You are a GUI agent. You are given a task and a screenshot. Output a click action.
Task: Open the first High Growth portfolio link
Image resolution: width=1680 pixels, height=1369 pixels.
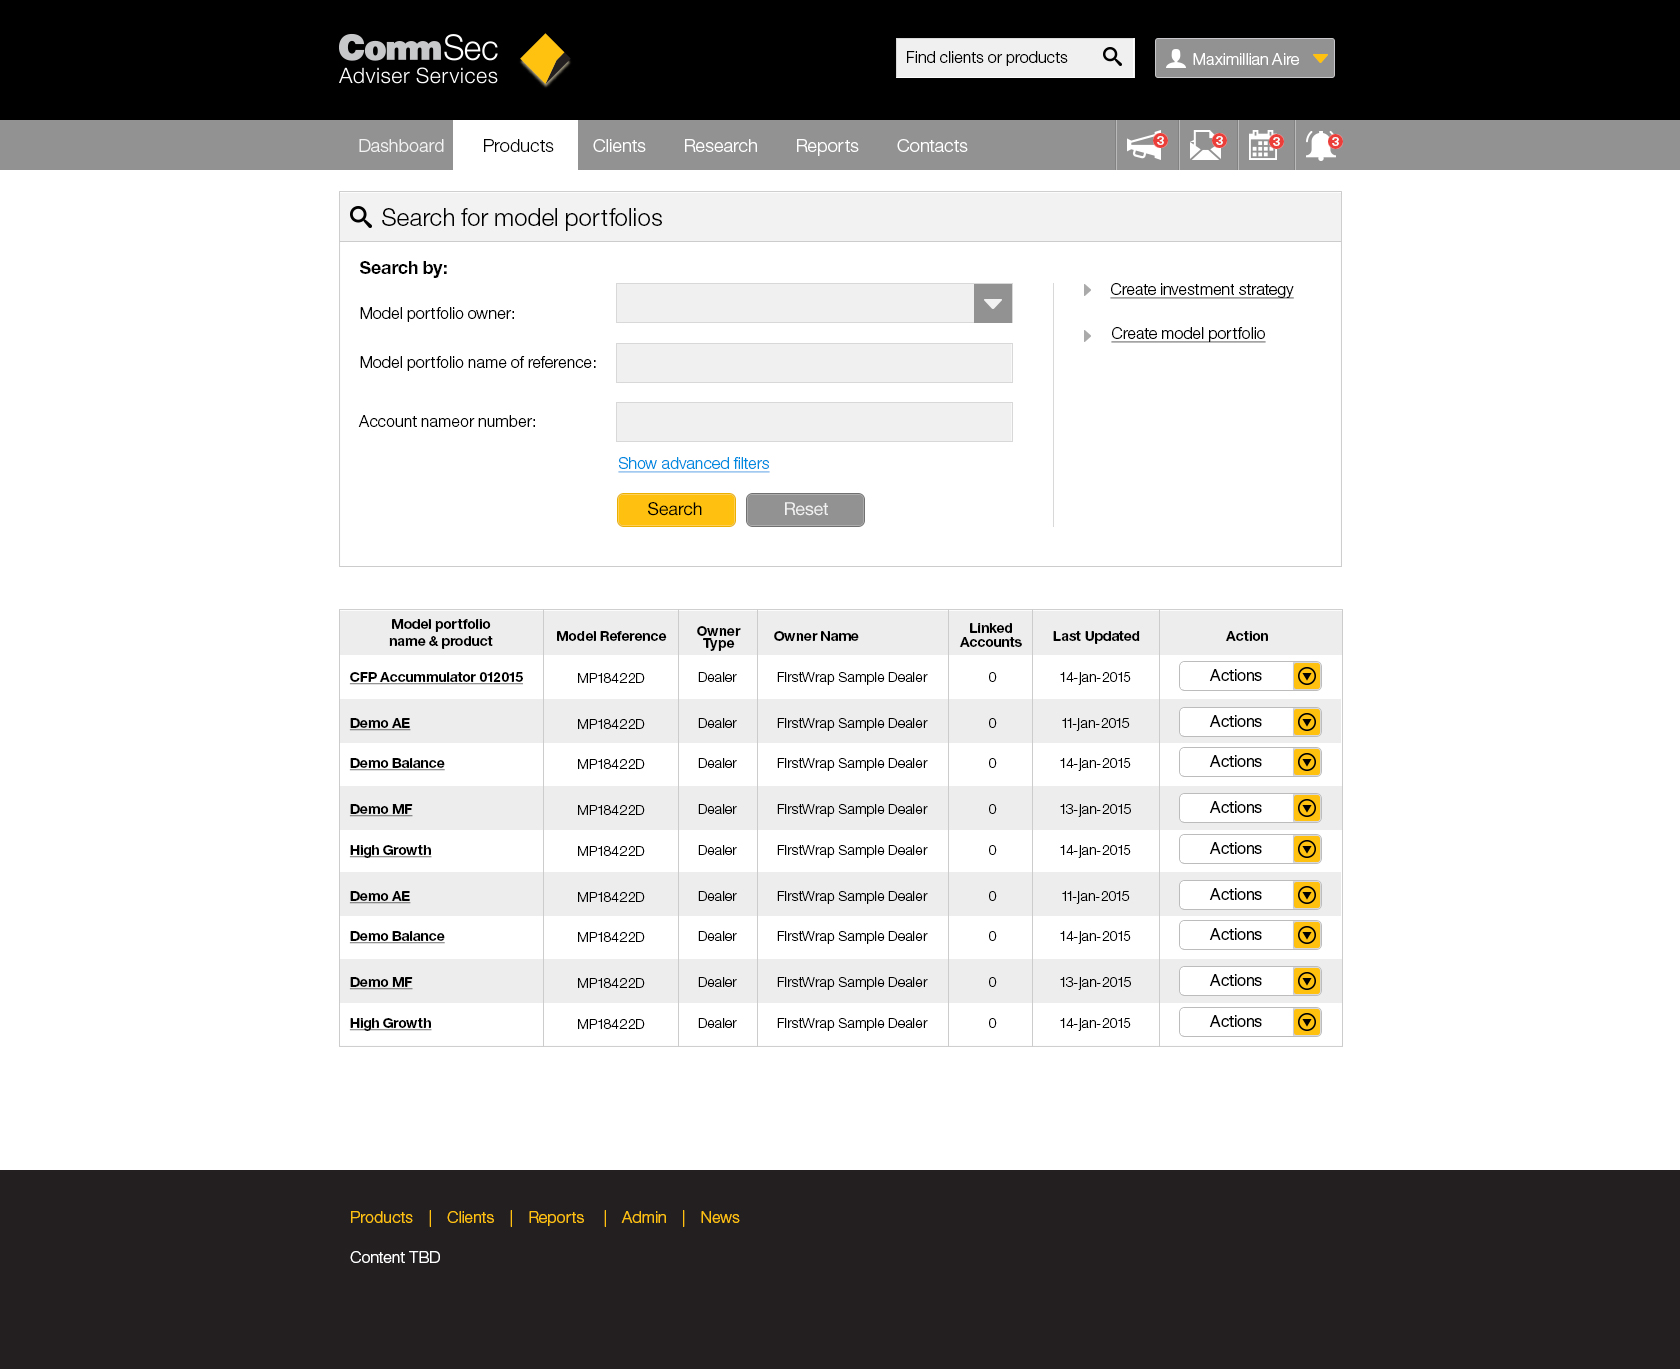click(x=390, y=851)
